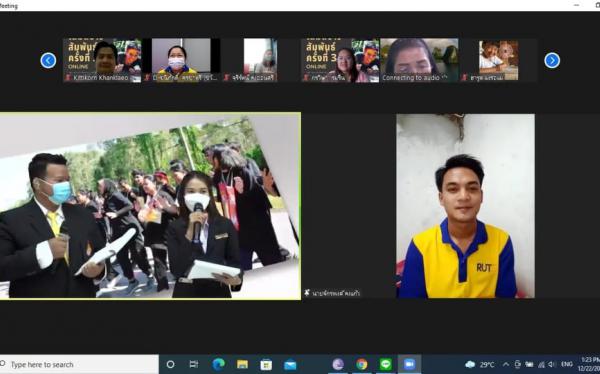Launch Microsoft Edge from taskbar
600x374 pixels.
pos(218,364)
